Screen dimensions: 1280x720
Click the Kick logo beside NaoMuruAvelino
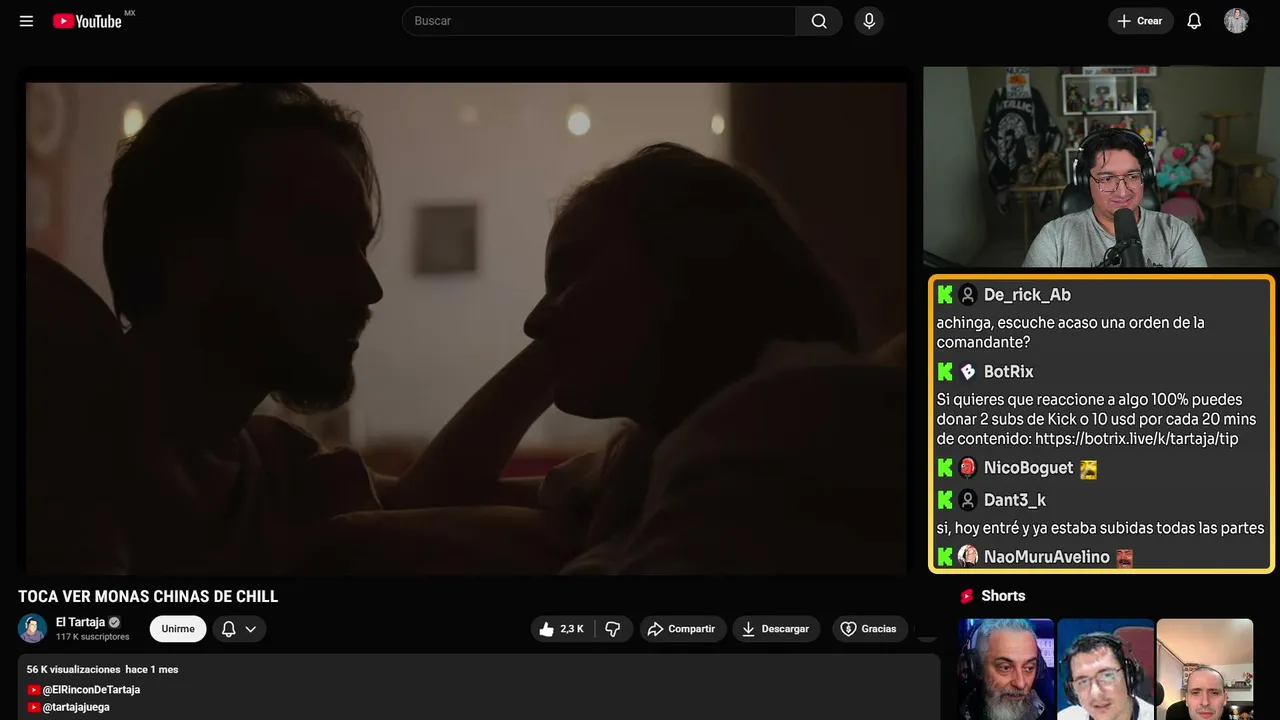pyautogui.click(x=945, y=557)
